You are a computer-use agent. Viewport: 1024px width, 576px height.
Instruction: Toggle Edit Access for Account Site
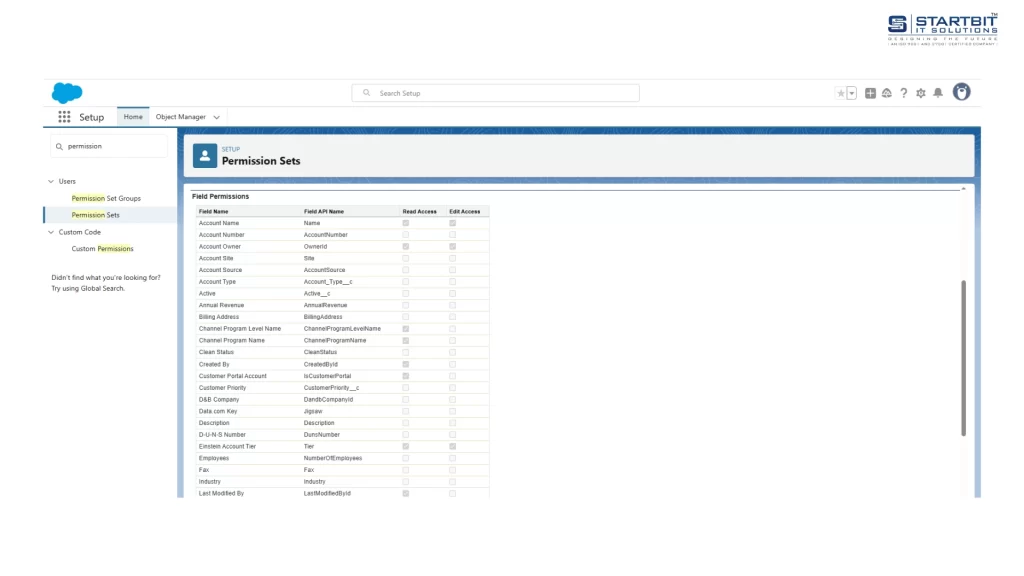point(452,258)
